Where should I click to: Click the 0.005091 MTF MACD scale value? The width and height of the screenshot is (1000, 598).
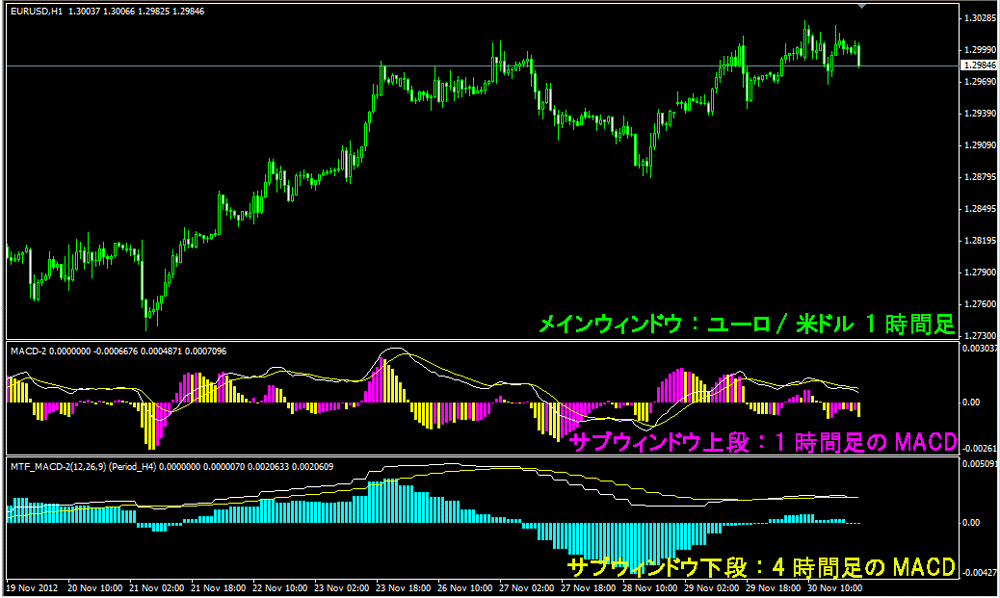tap(978, 464)
